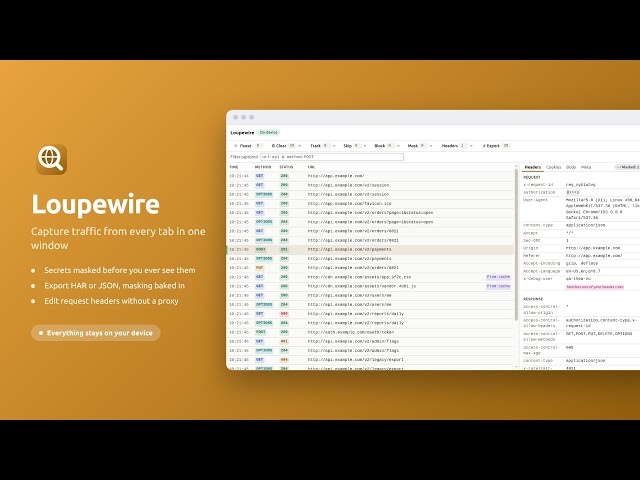The image size is (640, 480).
Task: Click the Everything stays on your device pill
Action: click(96, 333)
